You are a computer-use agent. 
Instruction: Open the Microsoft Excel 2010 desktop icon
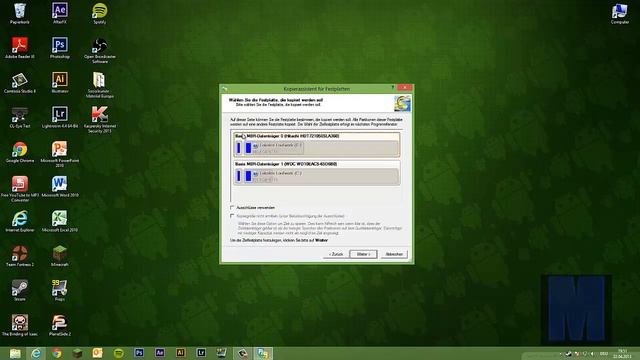pyautogui.click(x=60, y=222)
